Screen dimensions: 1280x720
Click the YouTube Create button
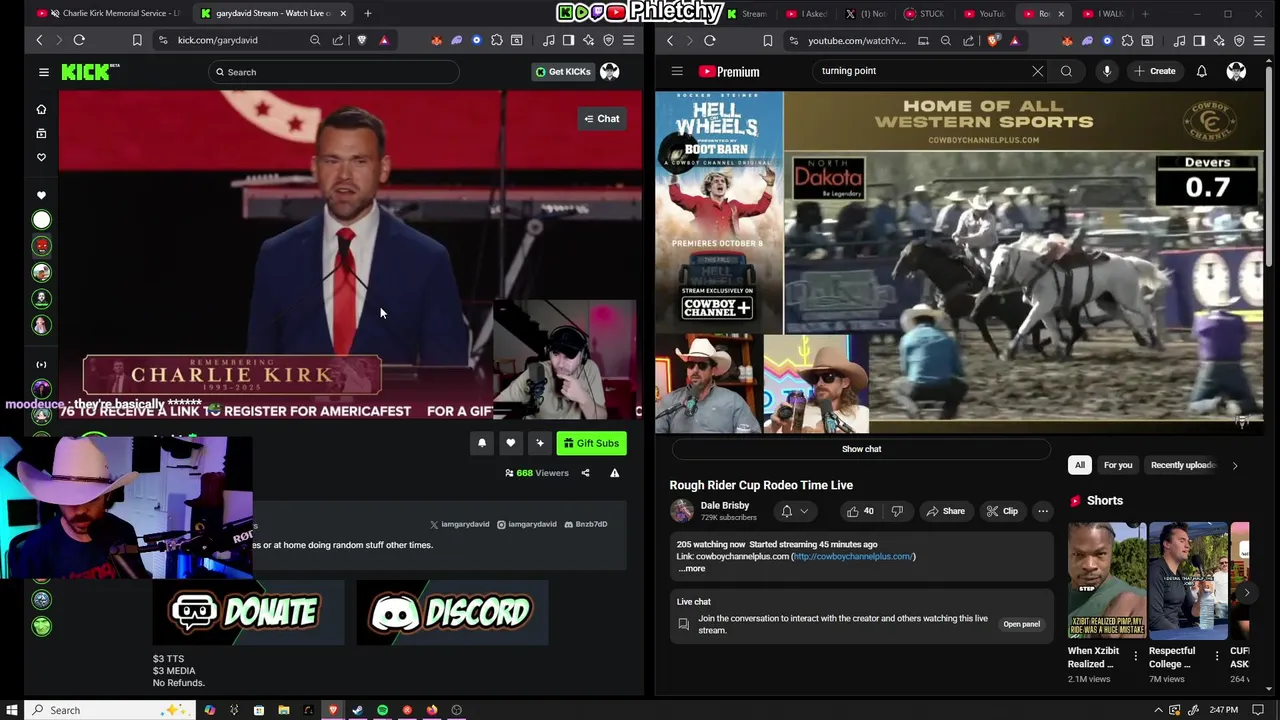[1154, 71]
